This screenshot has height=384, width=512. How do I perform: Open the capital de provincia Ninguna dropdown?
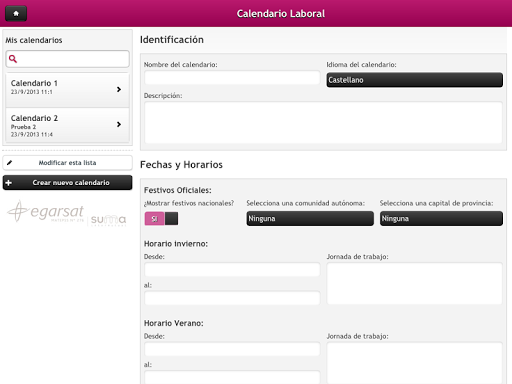tap(441, 219)
